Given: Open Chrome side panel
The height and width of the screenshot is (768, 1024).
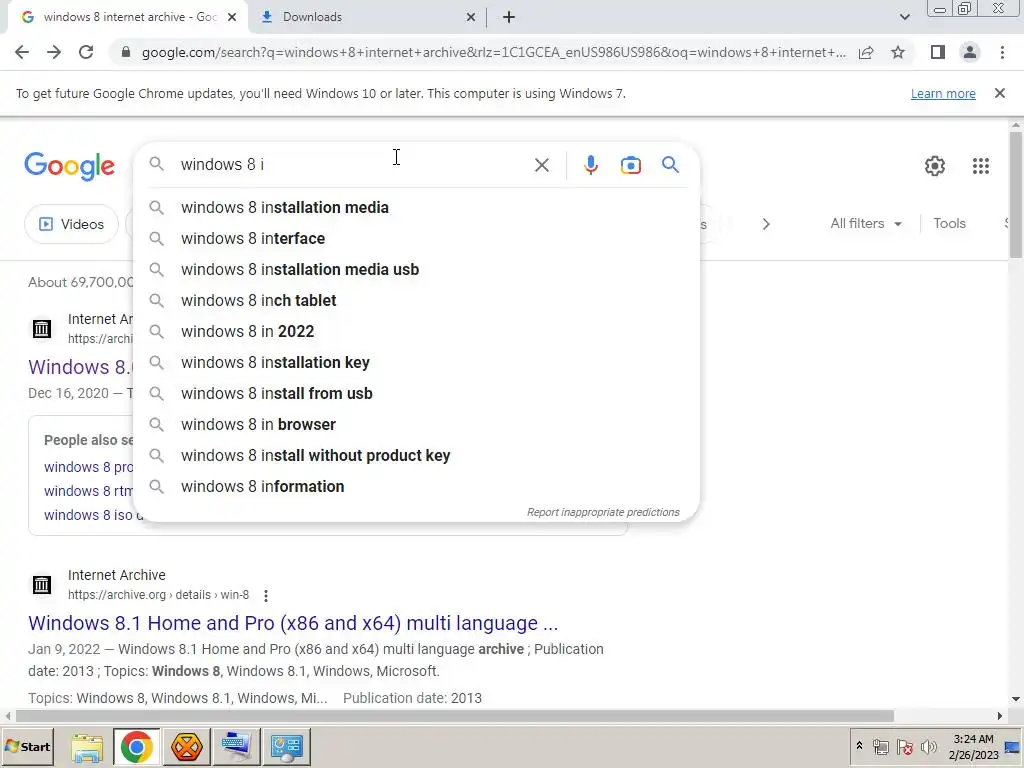Looking at the screenshot, I should coord(938,52).
